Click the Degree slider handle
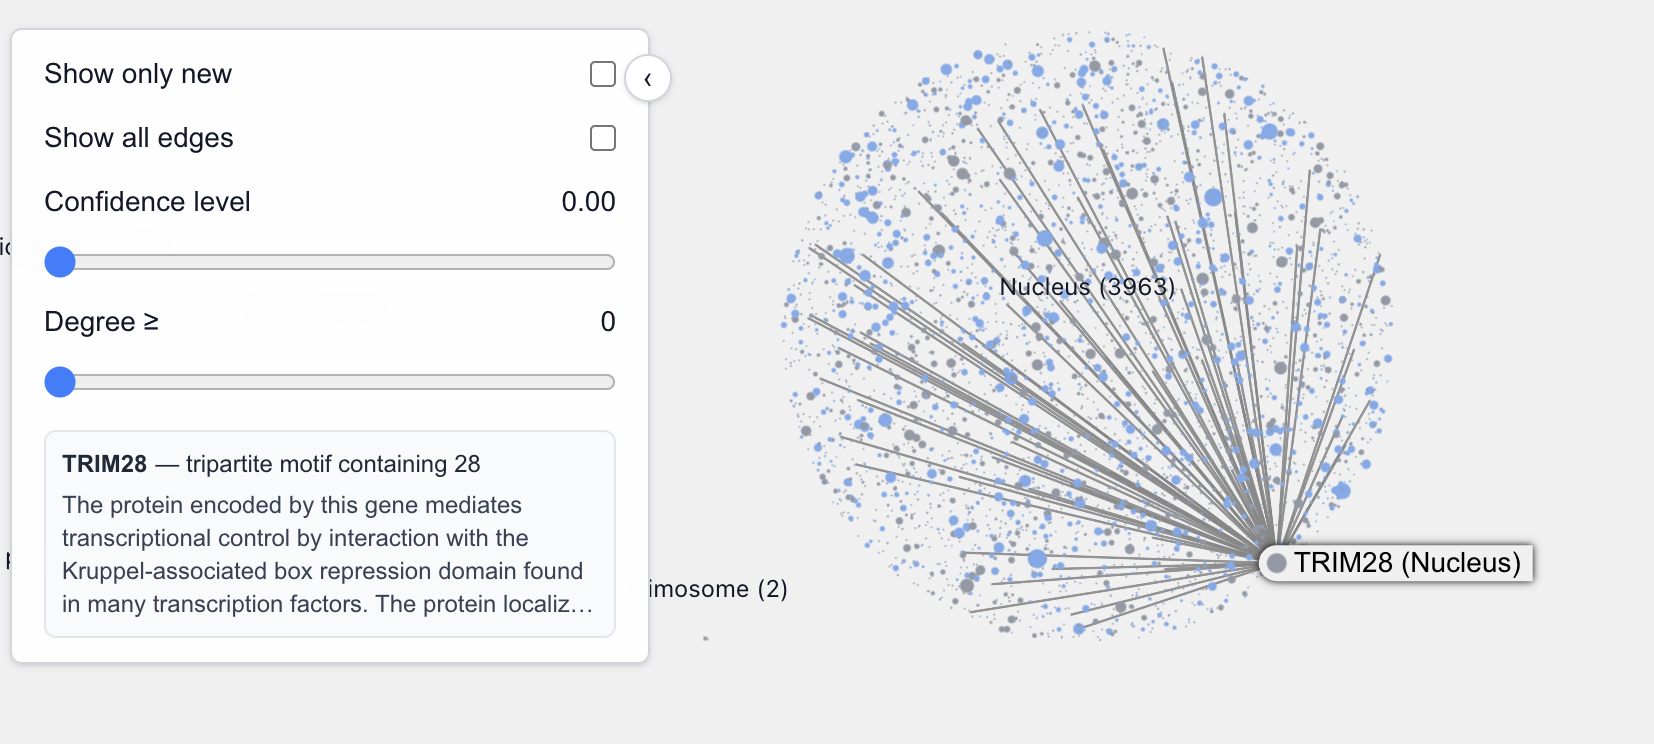This screenshot has width=1654, height=744. pos(60,382)
